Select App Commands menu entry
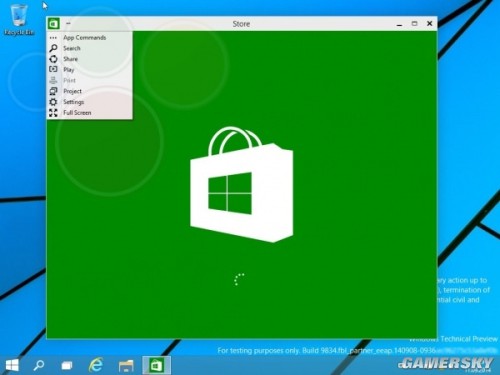 tap(89, 38)
